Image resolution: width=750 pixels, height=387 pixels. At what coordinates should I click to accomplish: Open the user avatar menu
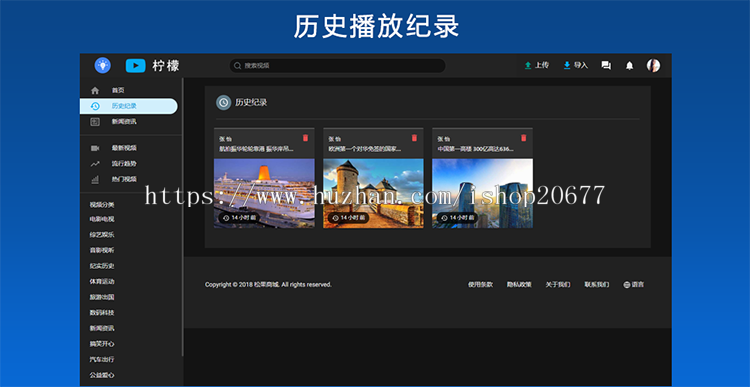point(653,66)
